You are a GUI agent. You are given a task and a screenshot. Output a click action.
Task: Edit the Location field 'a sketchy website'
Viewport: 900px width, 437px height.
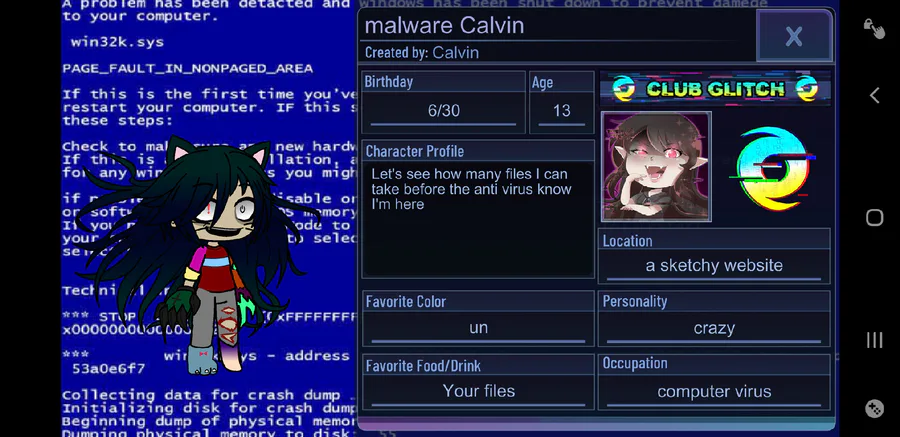click(714, 265)
